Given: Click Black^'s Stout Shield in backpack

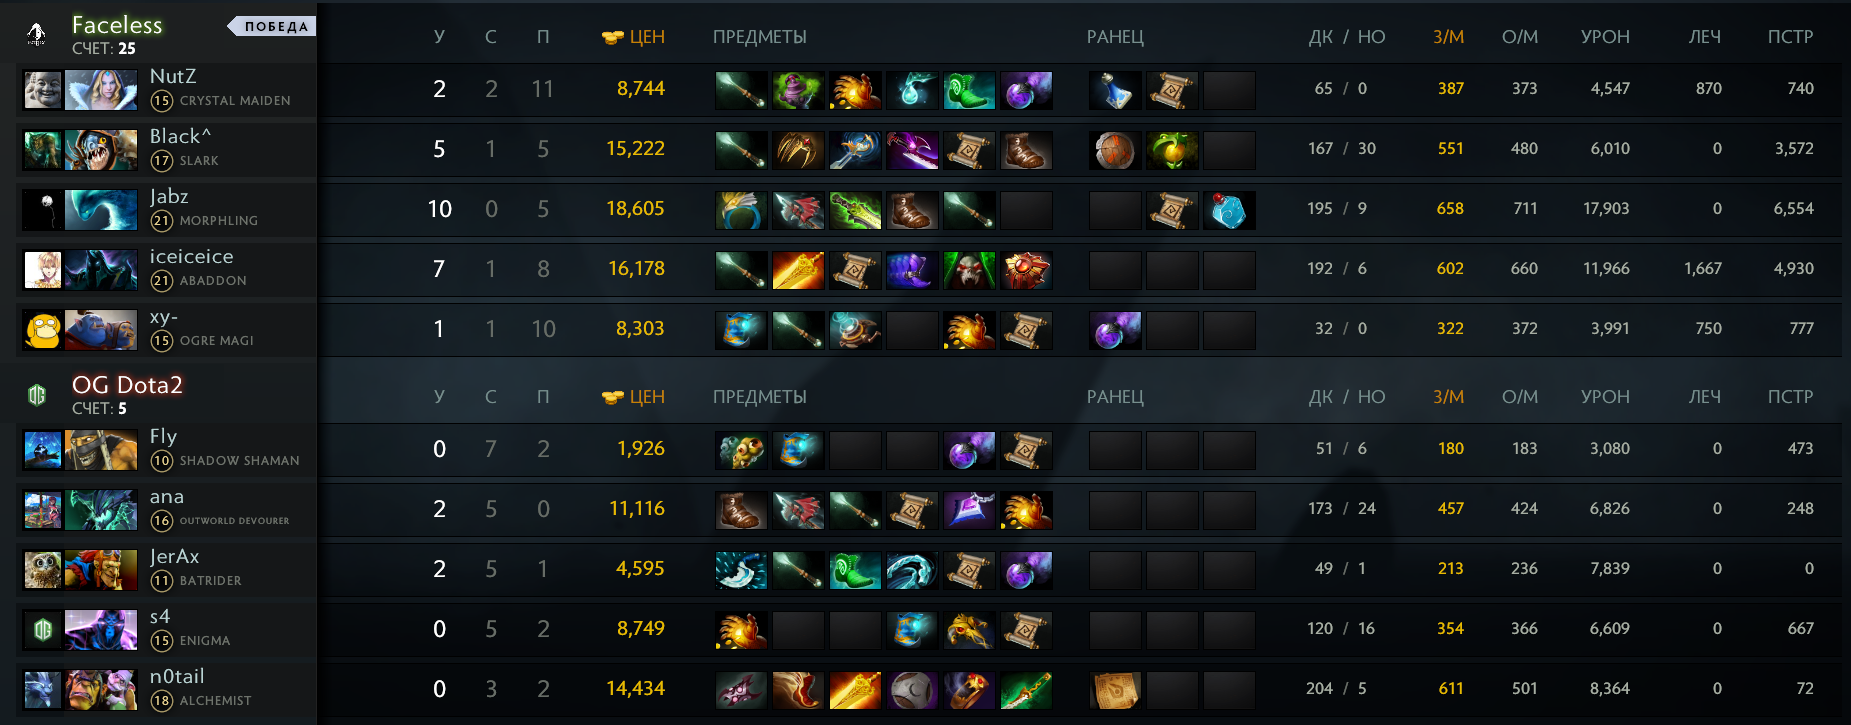Looking at the screenshot, I should [x=1115, y=150].
